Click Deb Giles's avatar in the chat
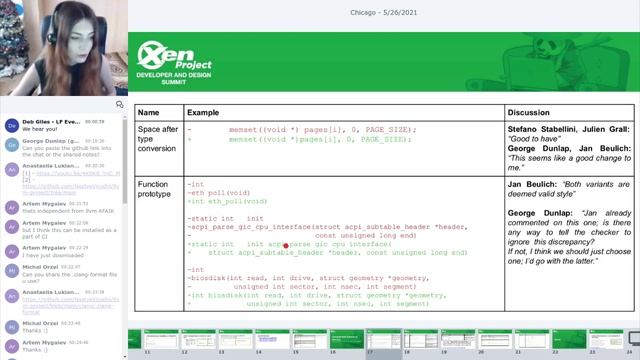Image resolution: width=640 pixels, height=360 pixels. point(12,125)
